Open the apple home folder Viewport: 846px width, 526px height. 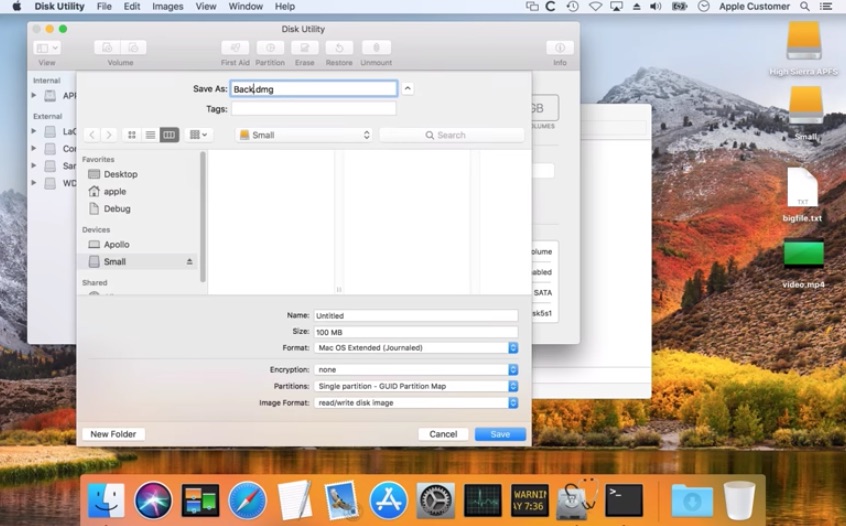click(x=114, y=191)
